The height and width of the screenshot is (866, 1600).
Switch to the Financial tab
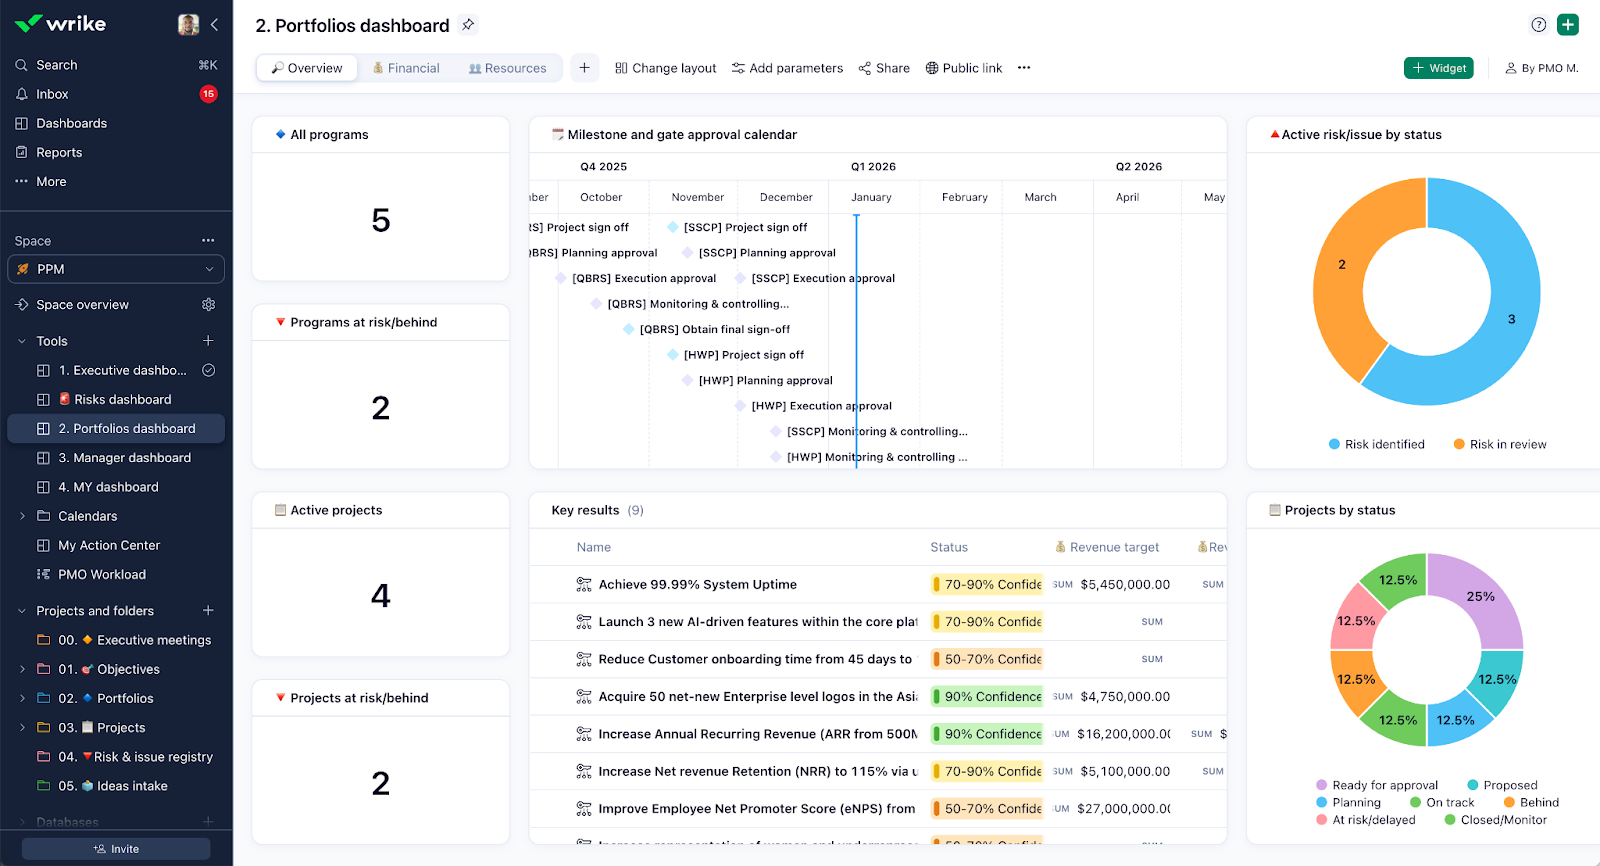(x=405, y=68)
